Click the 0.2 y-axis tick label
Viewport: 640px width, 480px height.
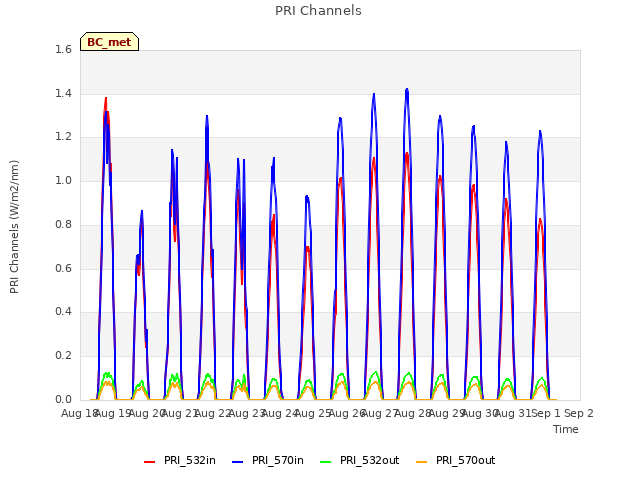click(x=63, y=356)
